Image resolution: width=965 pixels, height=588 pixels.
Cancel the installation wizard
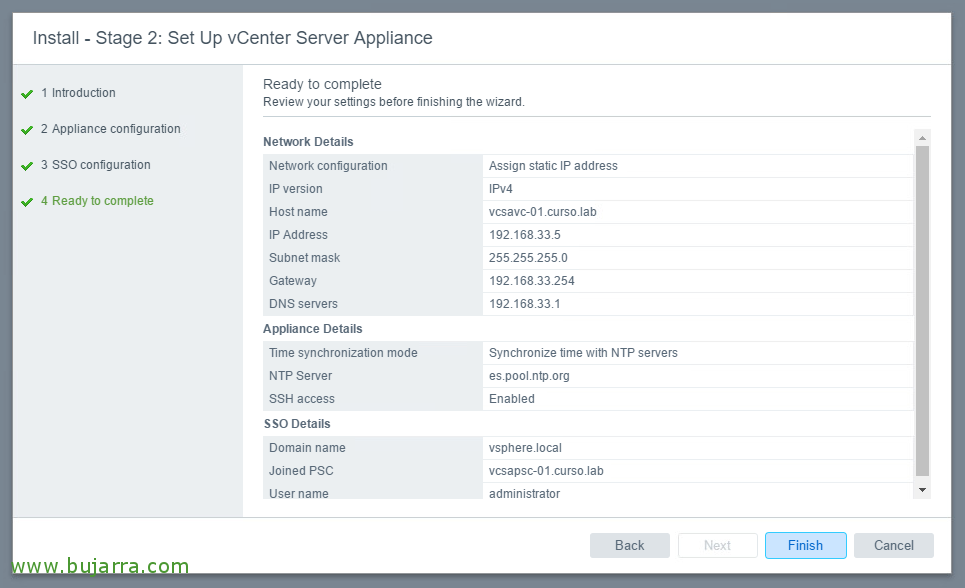tap(894, 546)
